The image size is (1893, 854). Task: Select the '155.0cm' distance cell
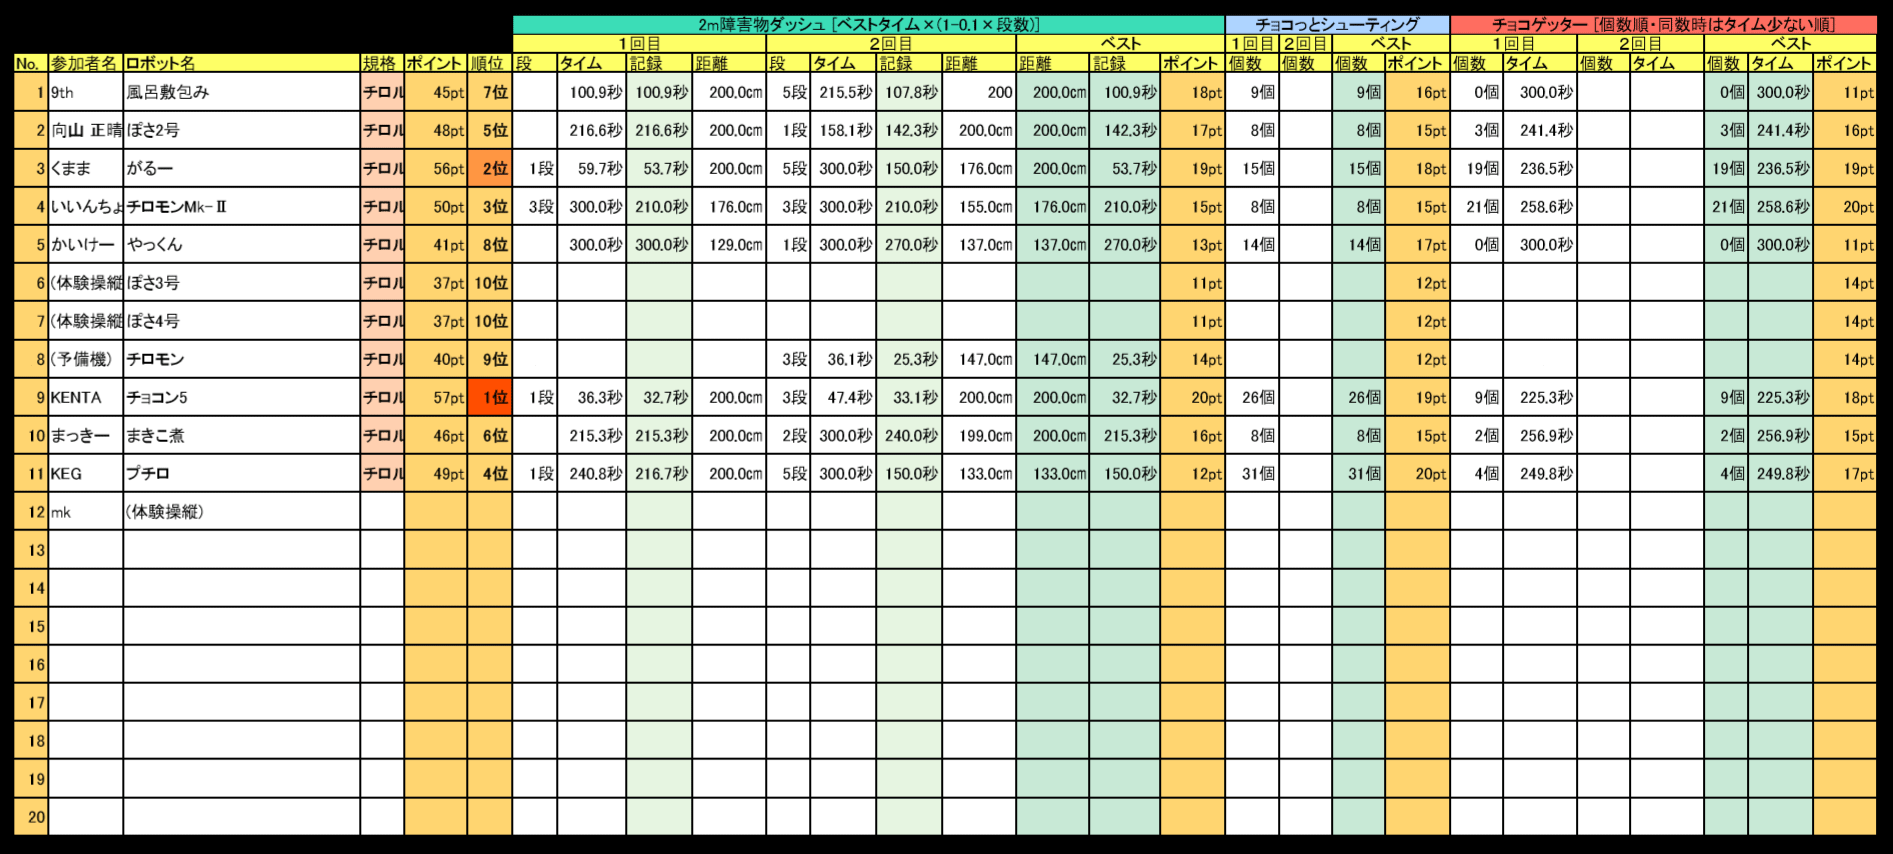coord(979,206)
